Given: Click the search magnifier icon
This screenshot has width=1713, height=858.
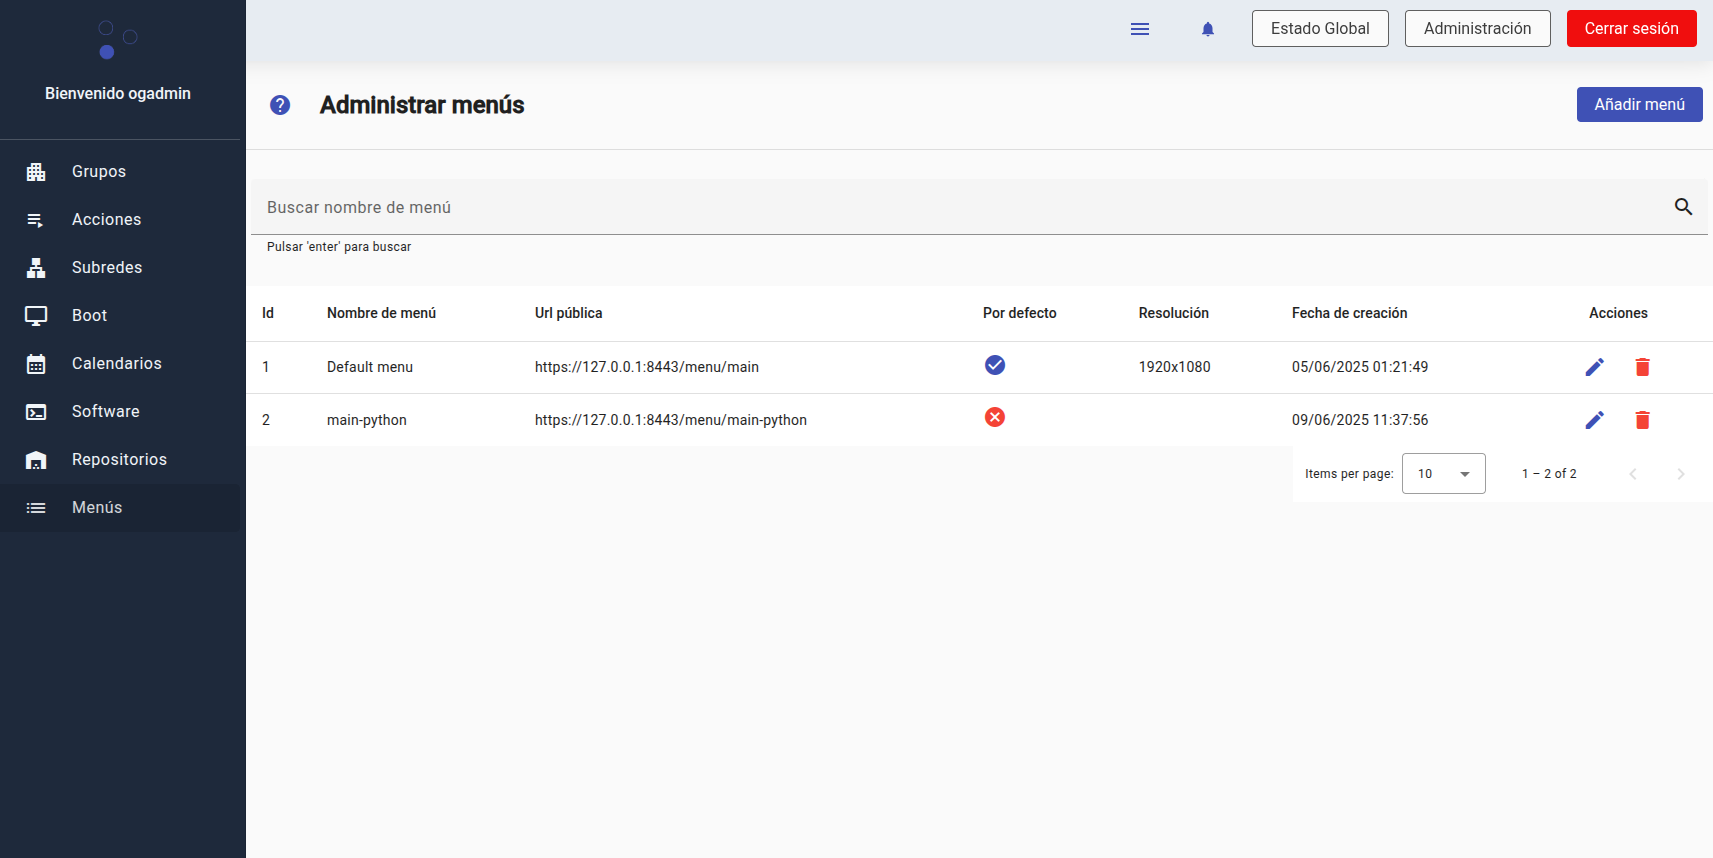Looking at the screenshot, I should click(x=1683, y=207).
